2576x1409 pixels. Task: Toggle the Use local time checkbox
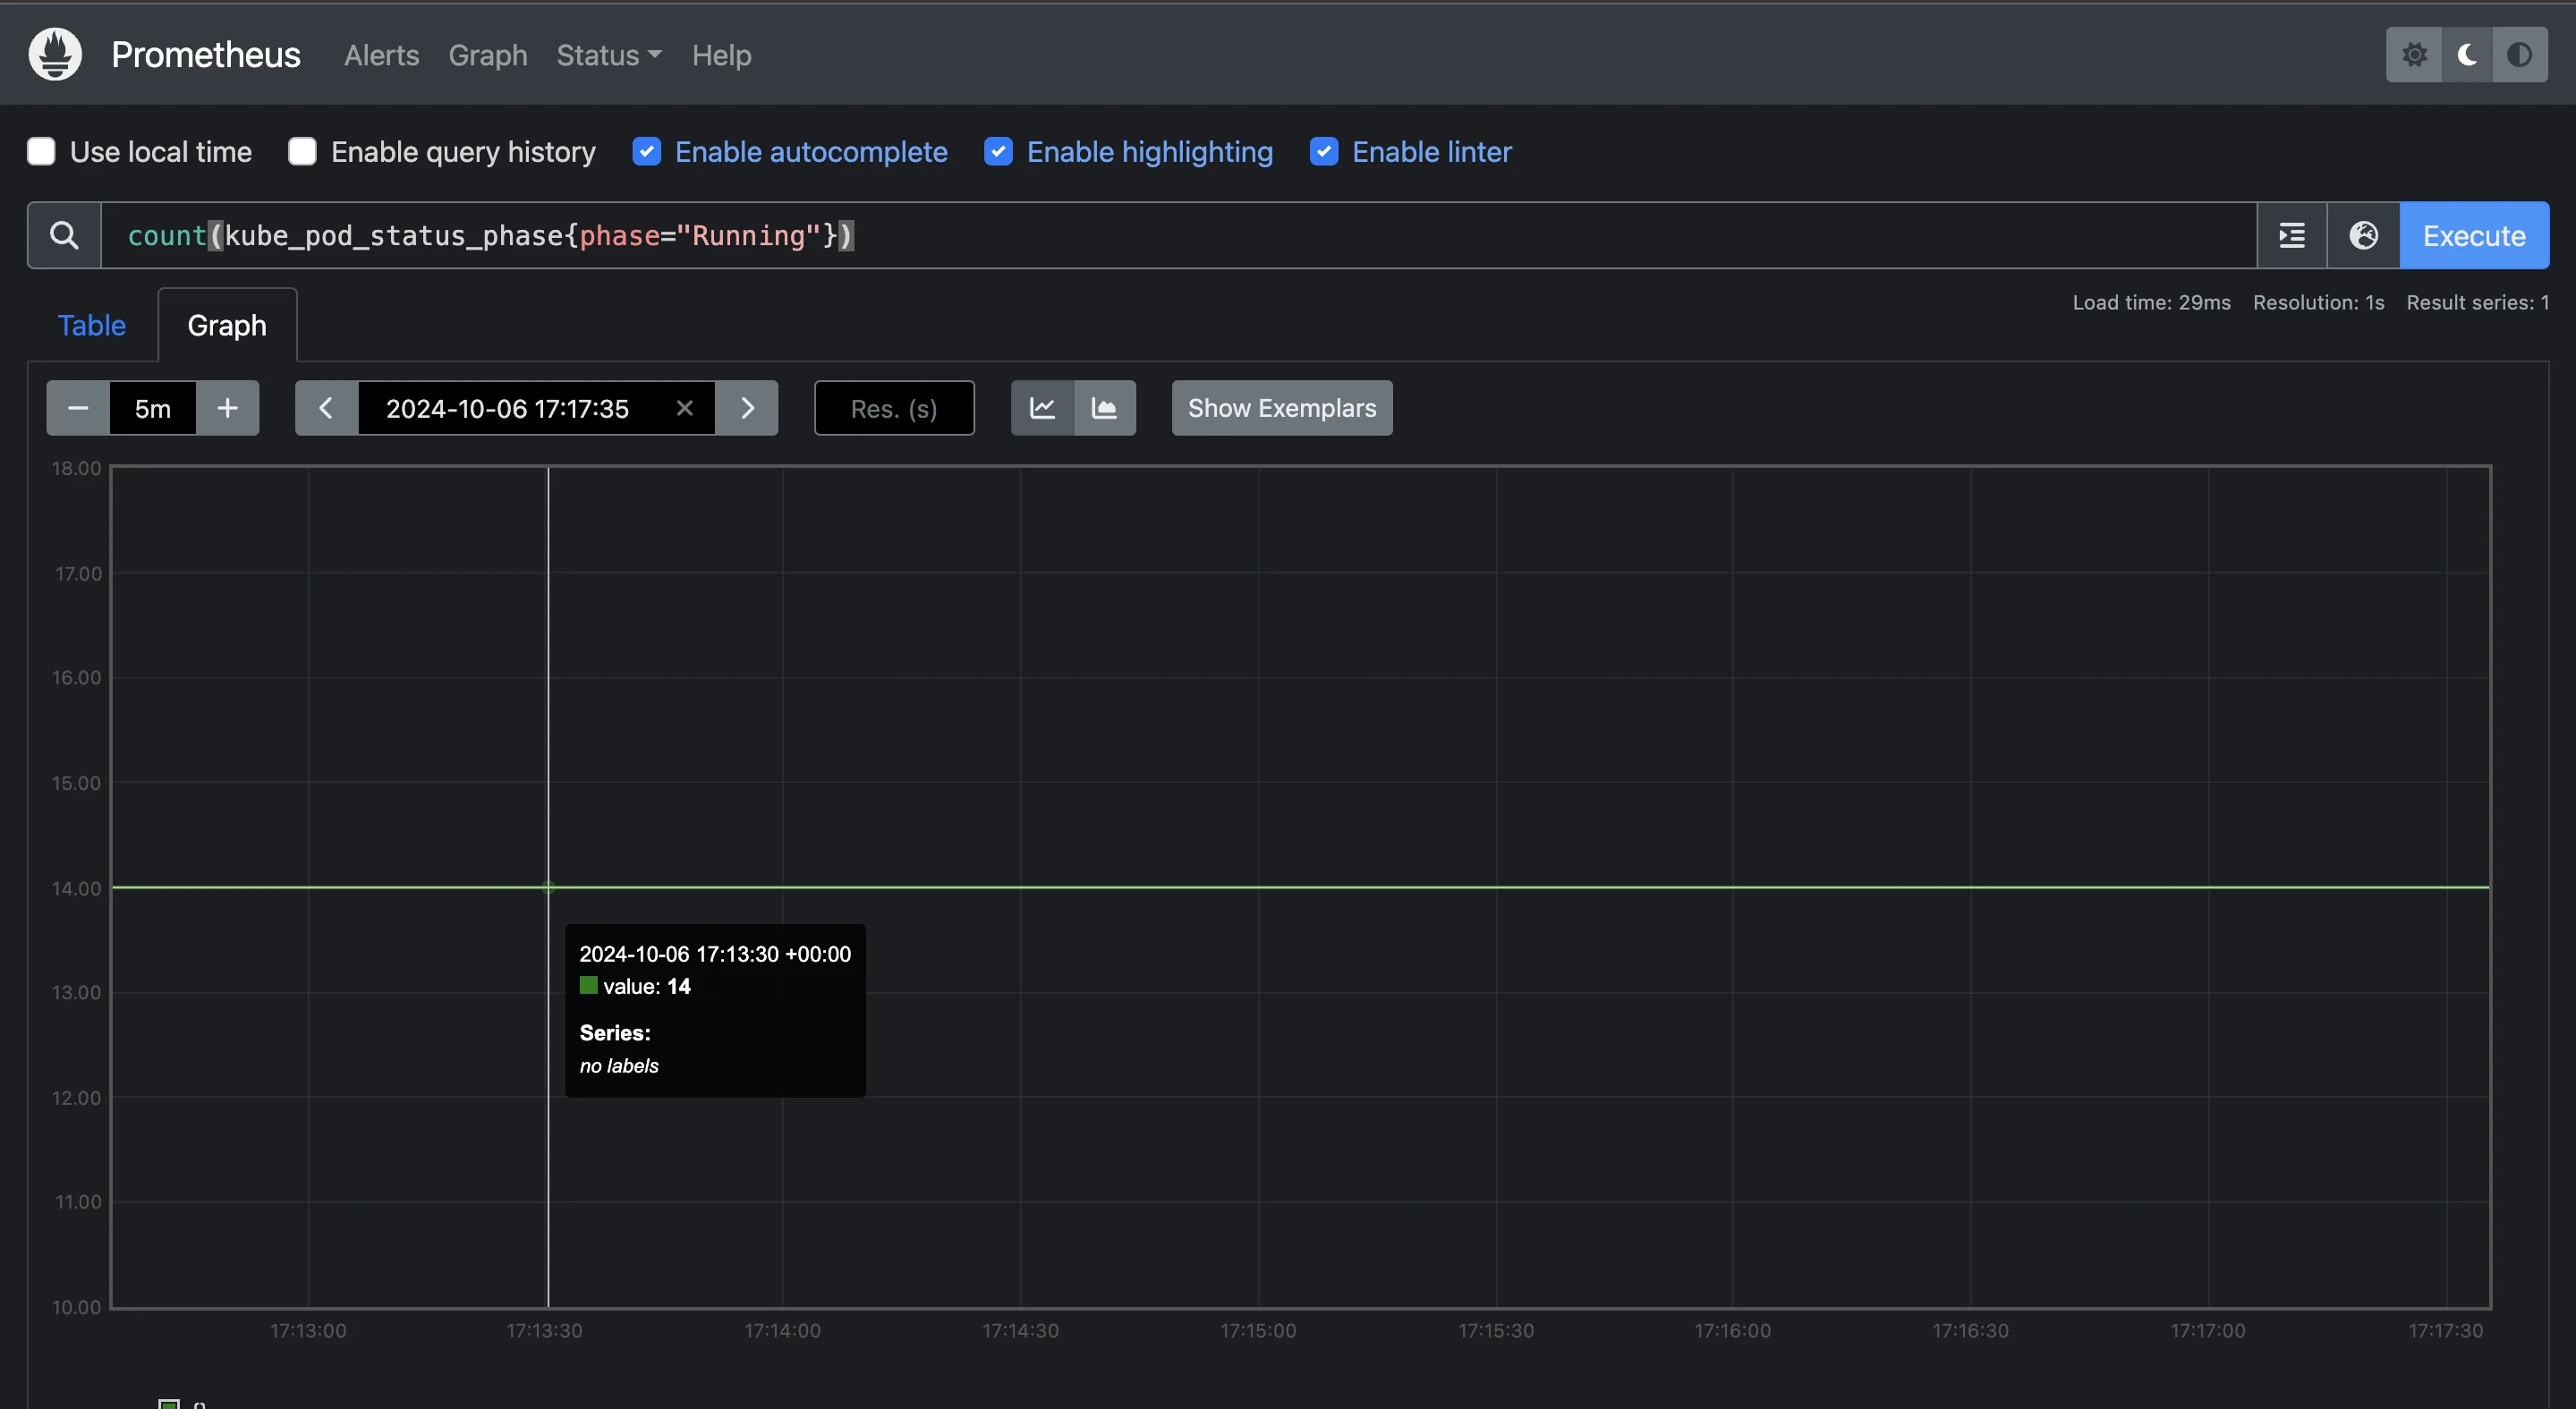point(41,151)
